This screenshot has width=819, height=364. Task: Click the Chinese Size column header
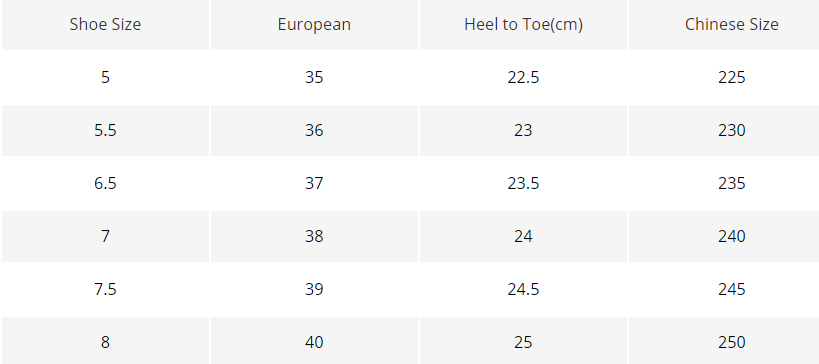[x=732, y=25]
